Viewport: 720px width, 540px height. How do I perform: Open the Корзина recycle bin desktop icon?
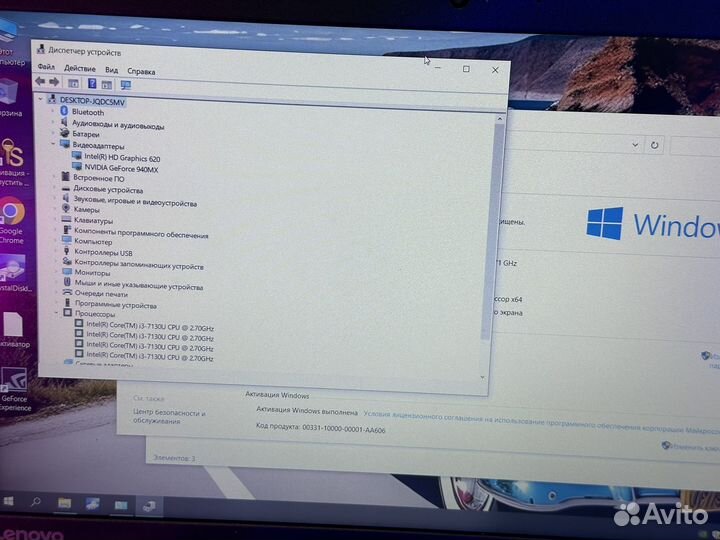[x=10, y=98]
